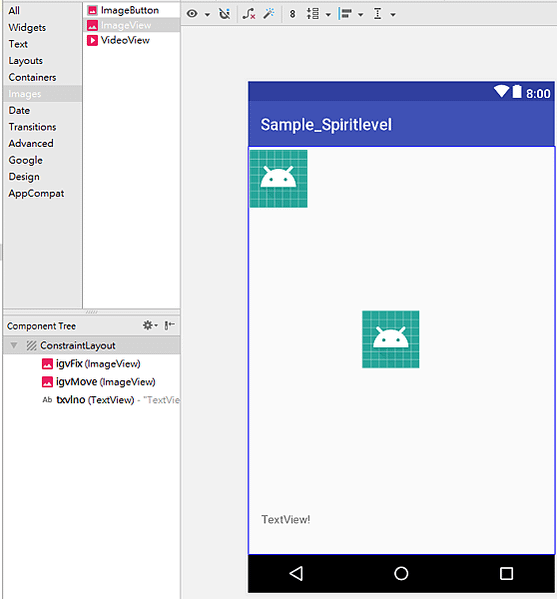Select txvIno TextView in Component Tree
The width and height of the screenshot is (557, 599).
coord(110,400)
